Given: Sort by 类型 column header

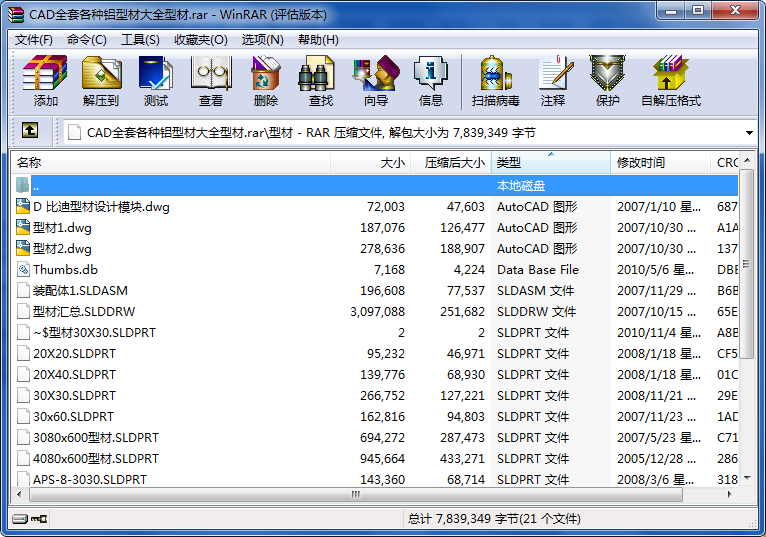Looking at the screenshot, I should click(551, 163).
